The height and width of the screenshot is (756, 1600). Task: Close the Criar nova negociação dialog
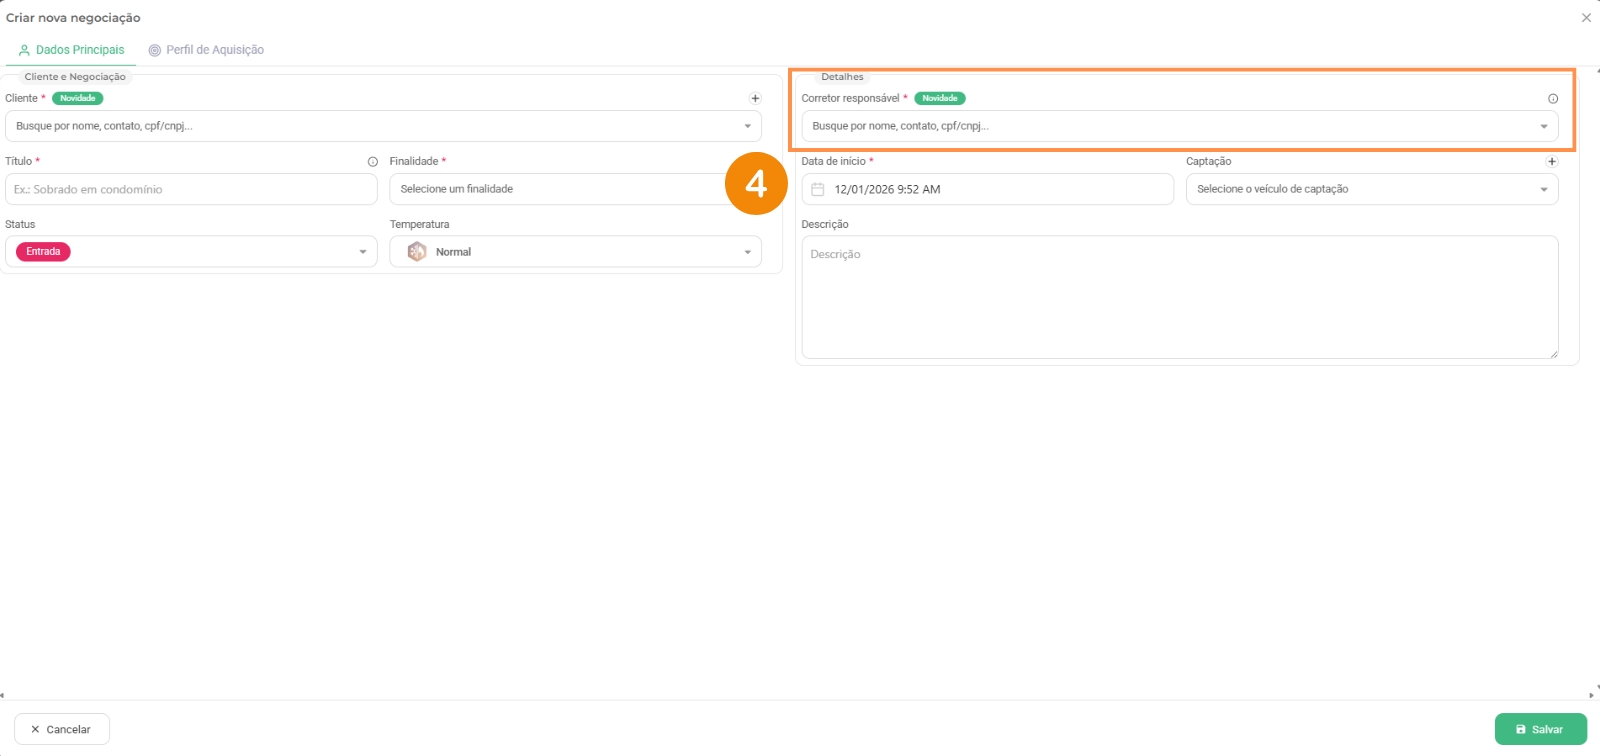pos(1586,18)
